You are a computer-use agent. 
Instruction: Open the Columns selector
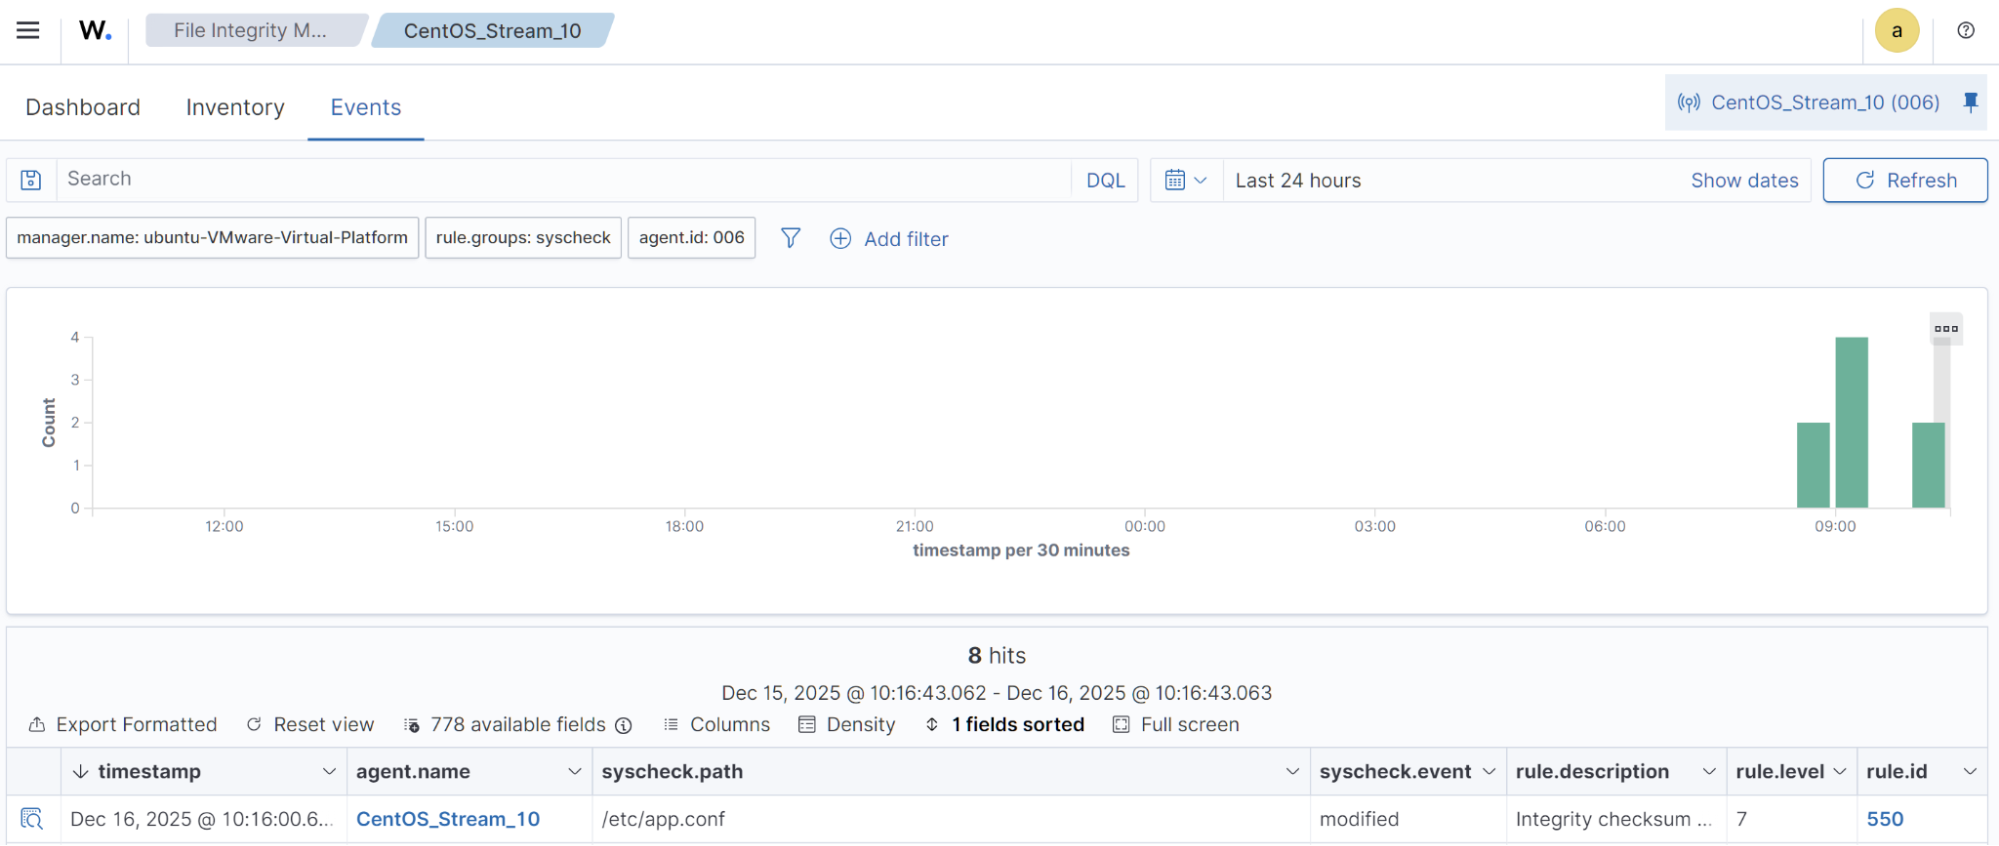(717, 724)
